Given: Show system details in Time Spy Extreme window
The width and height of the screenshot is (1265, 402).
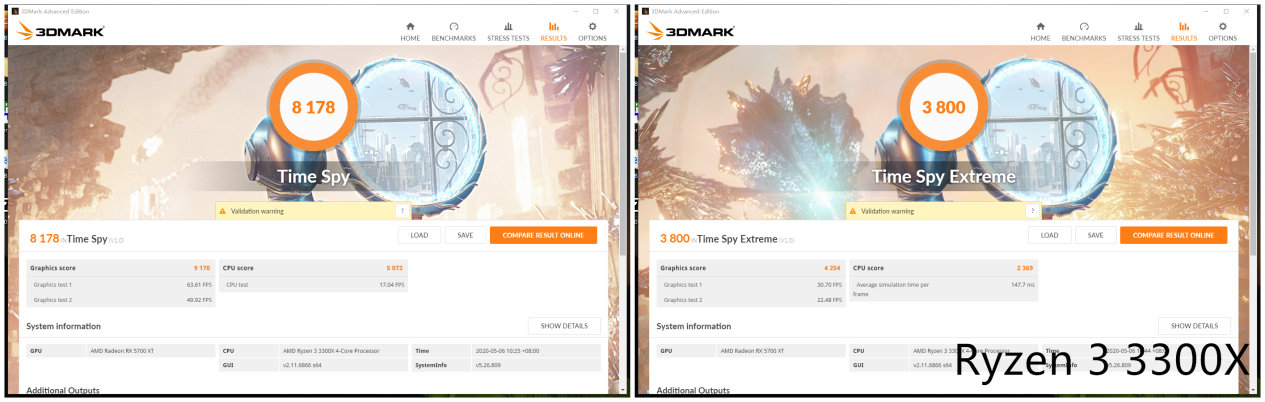Looking at the screenshot, I should (1194, 326).
